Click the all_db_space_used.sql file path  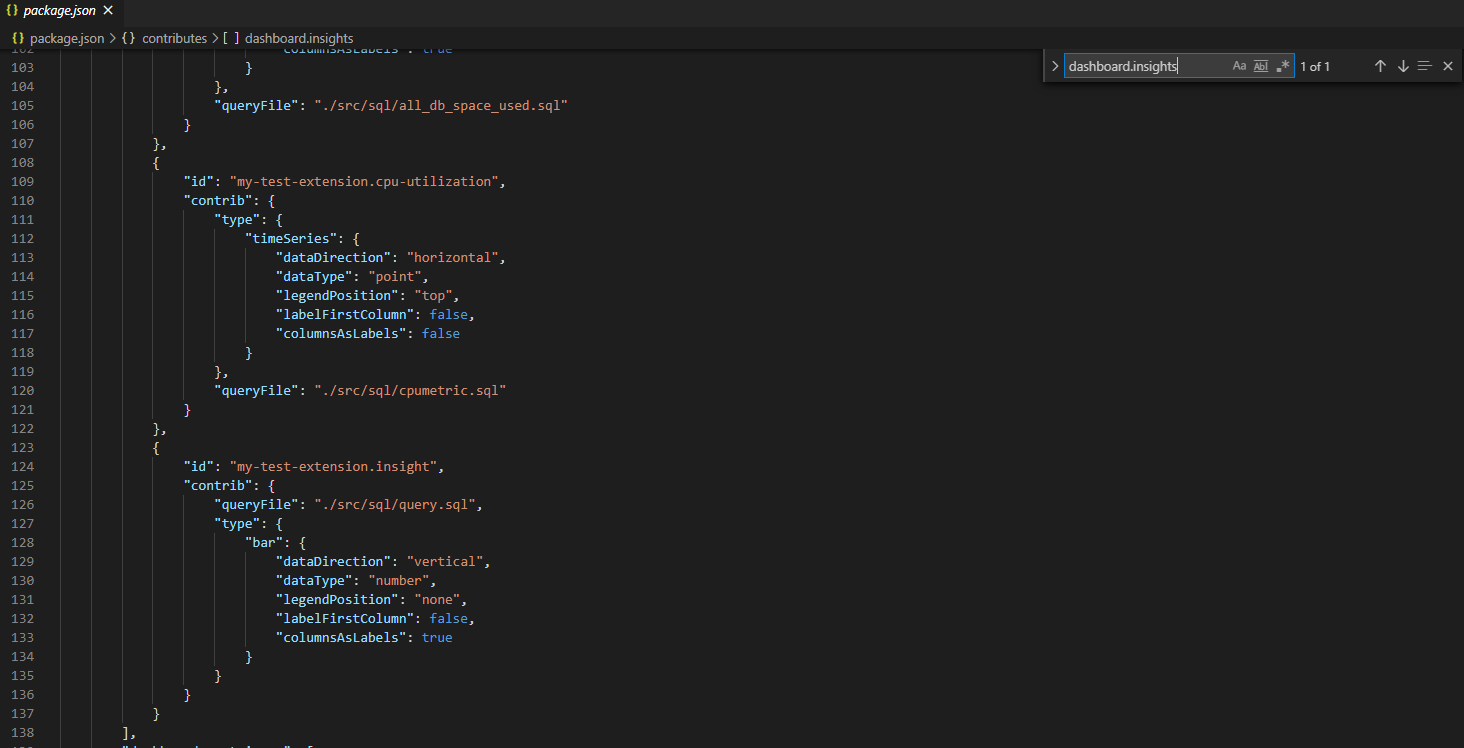coord(440,105)
